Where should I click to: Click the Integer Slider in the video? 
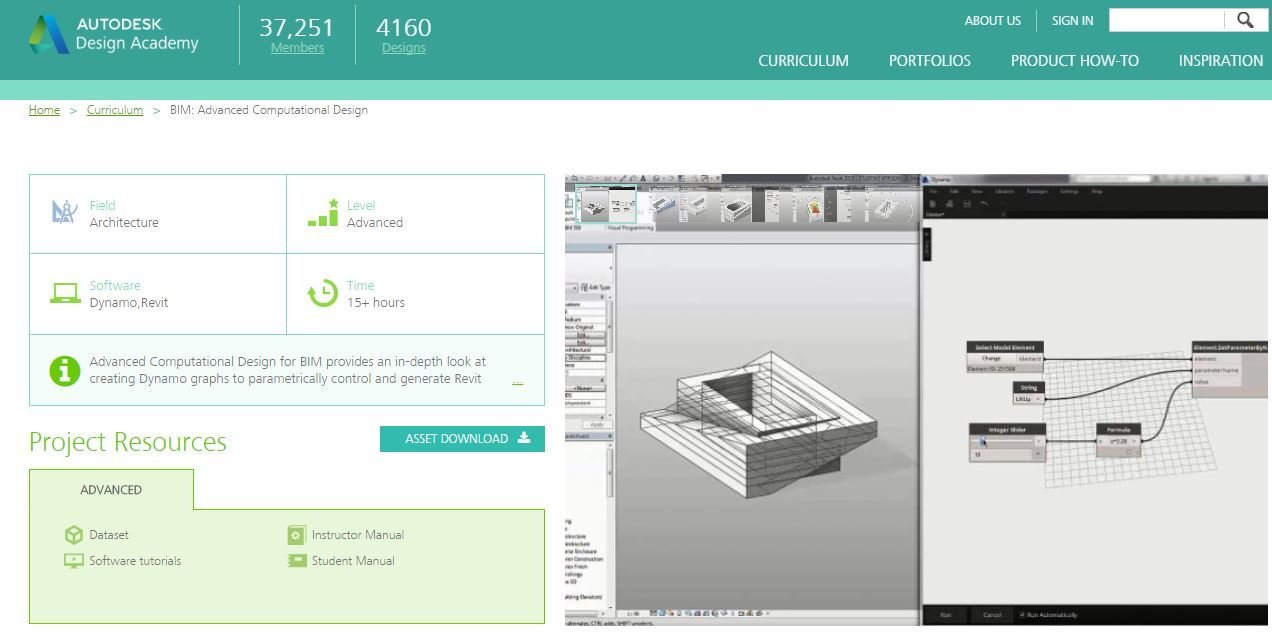1007,442
